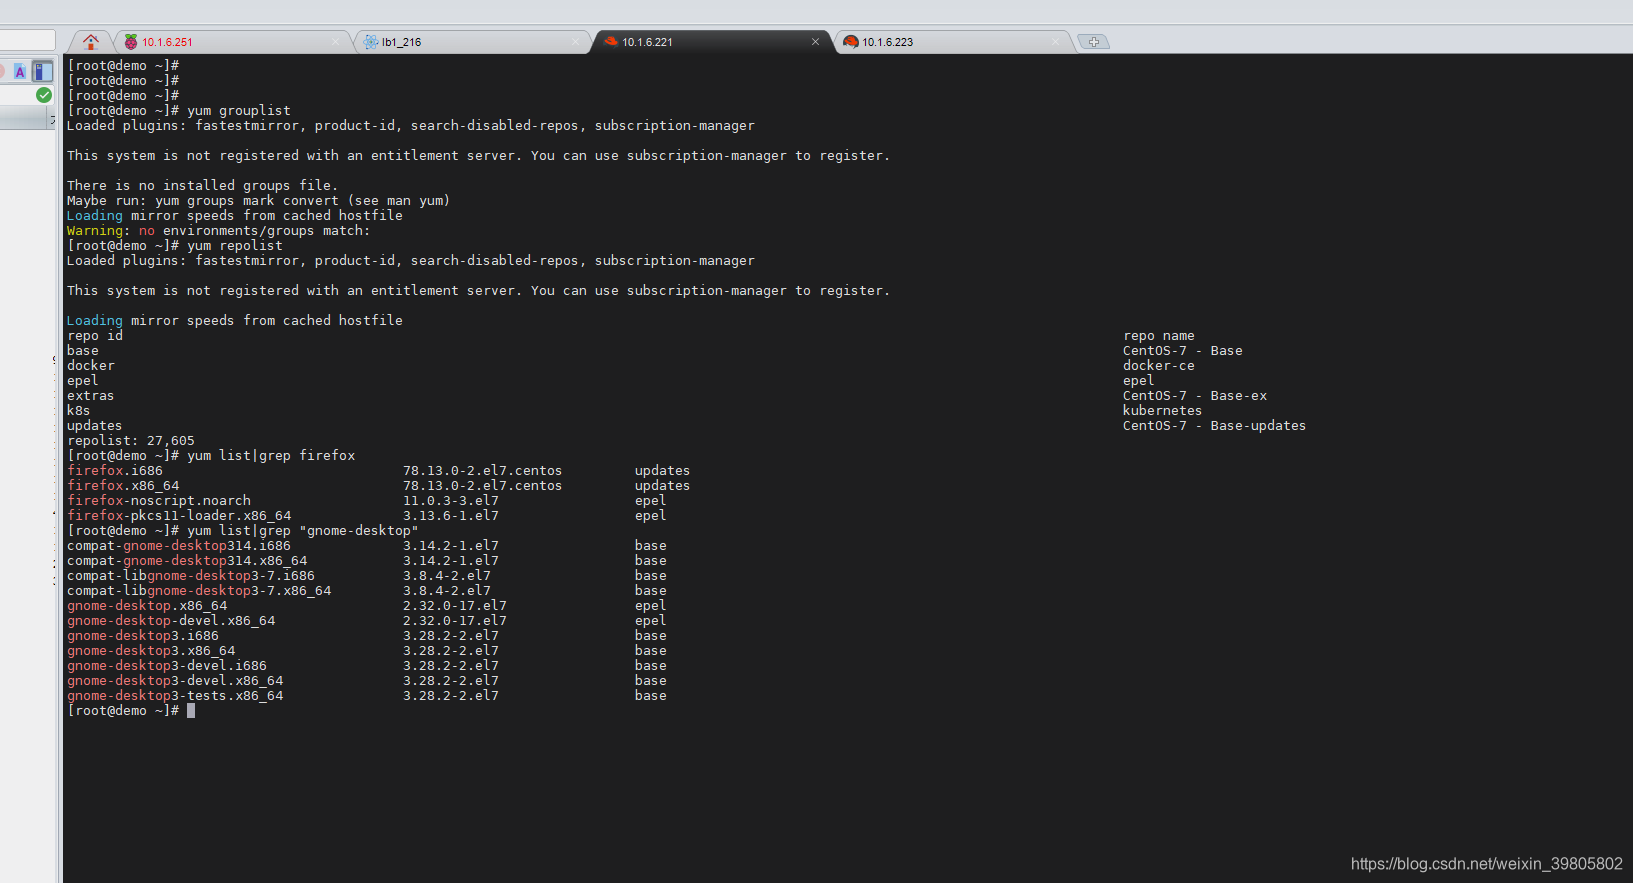Click the 'gnome-desktop3-tests.x86_64' package row
The image size is (1633, 883).
(366, 696)
